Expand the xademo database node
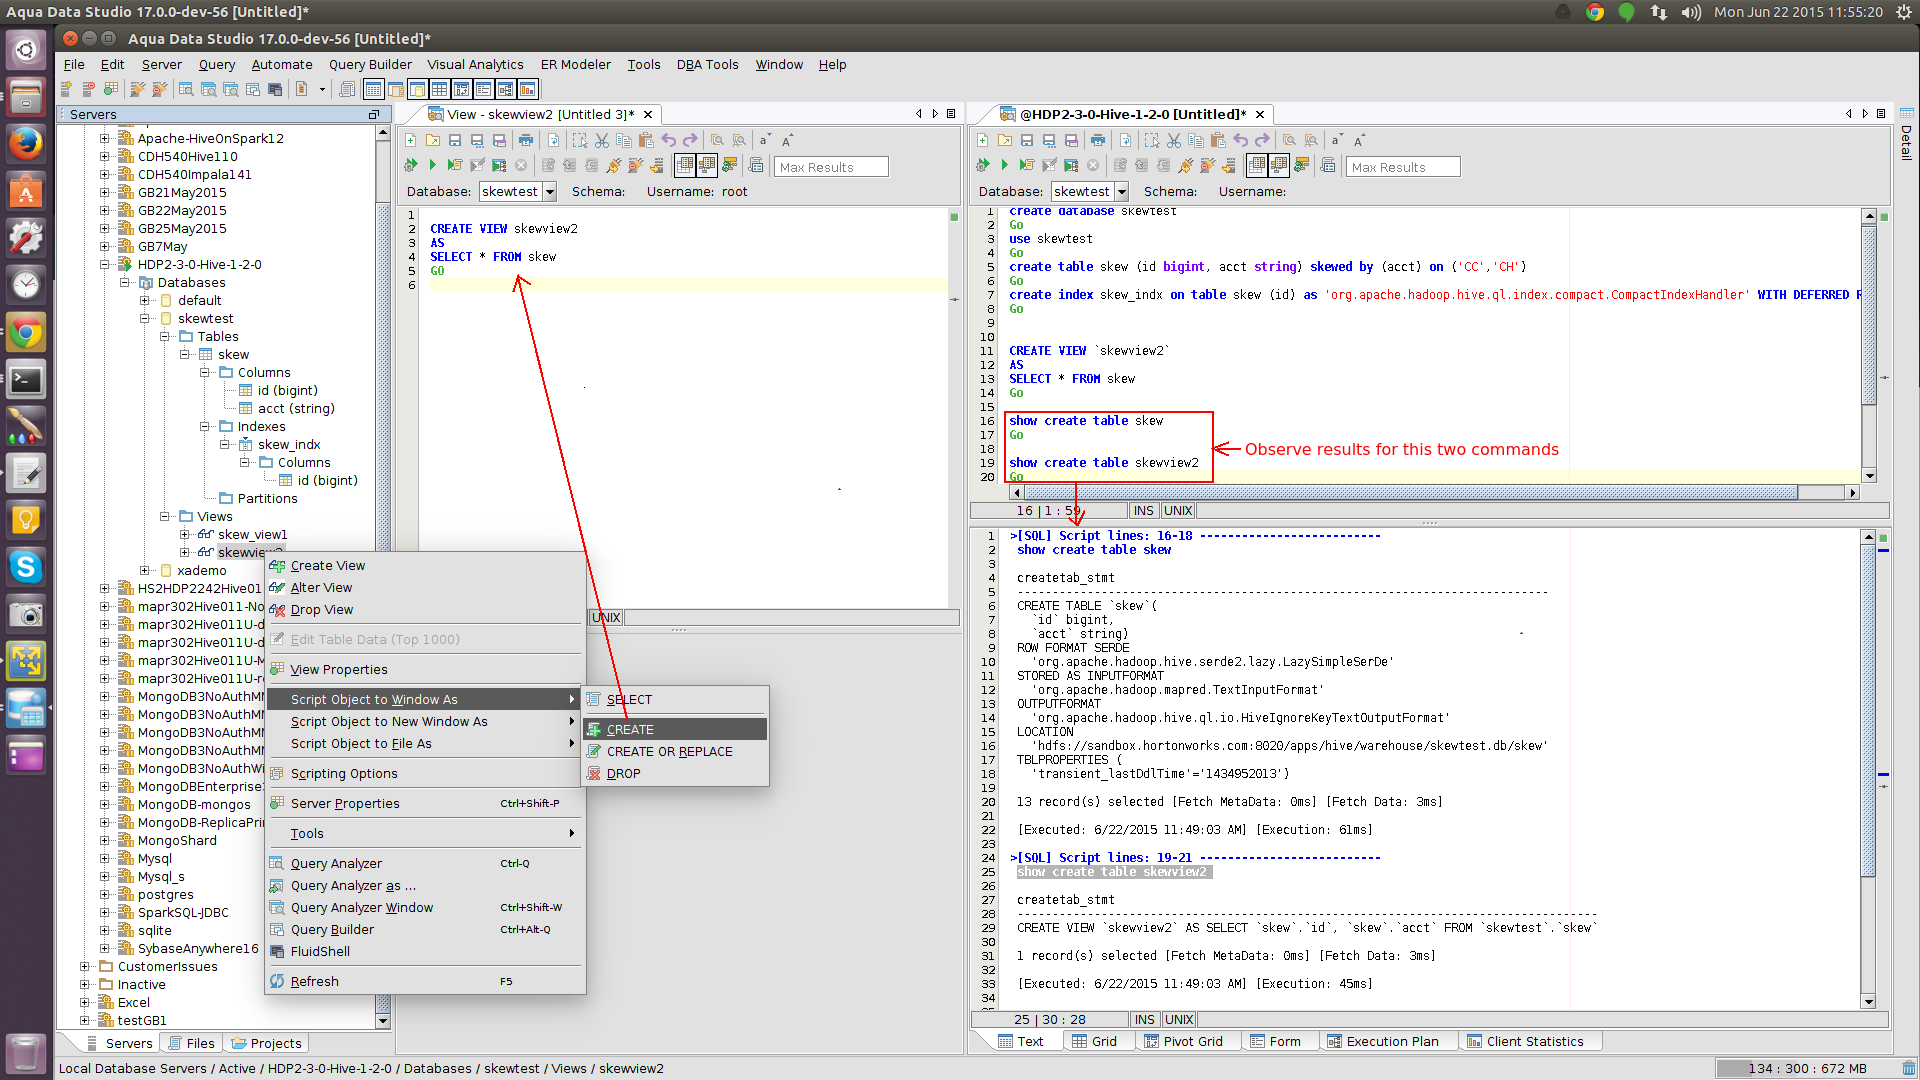Viewport: 1920px width, 1080px height. 145,571
